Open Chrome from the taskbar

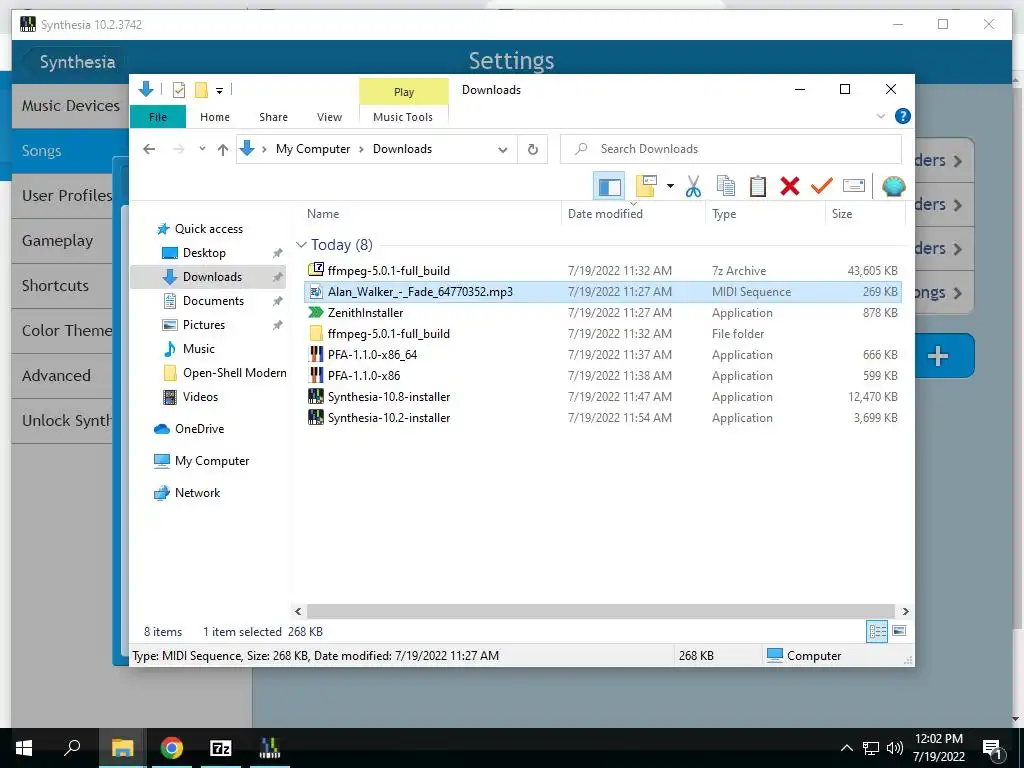coord(171,748)
